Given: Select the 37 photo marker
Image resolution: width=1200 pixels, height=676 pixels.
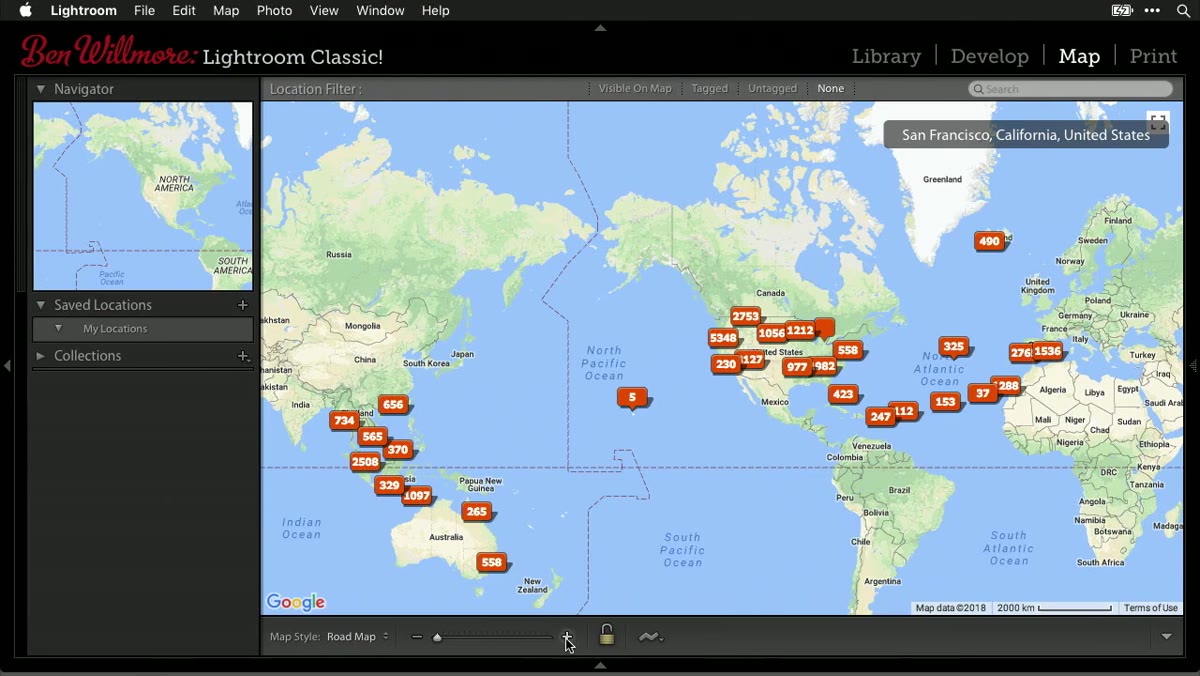Looking at the screenshot, I should [983, 394].
